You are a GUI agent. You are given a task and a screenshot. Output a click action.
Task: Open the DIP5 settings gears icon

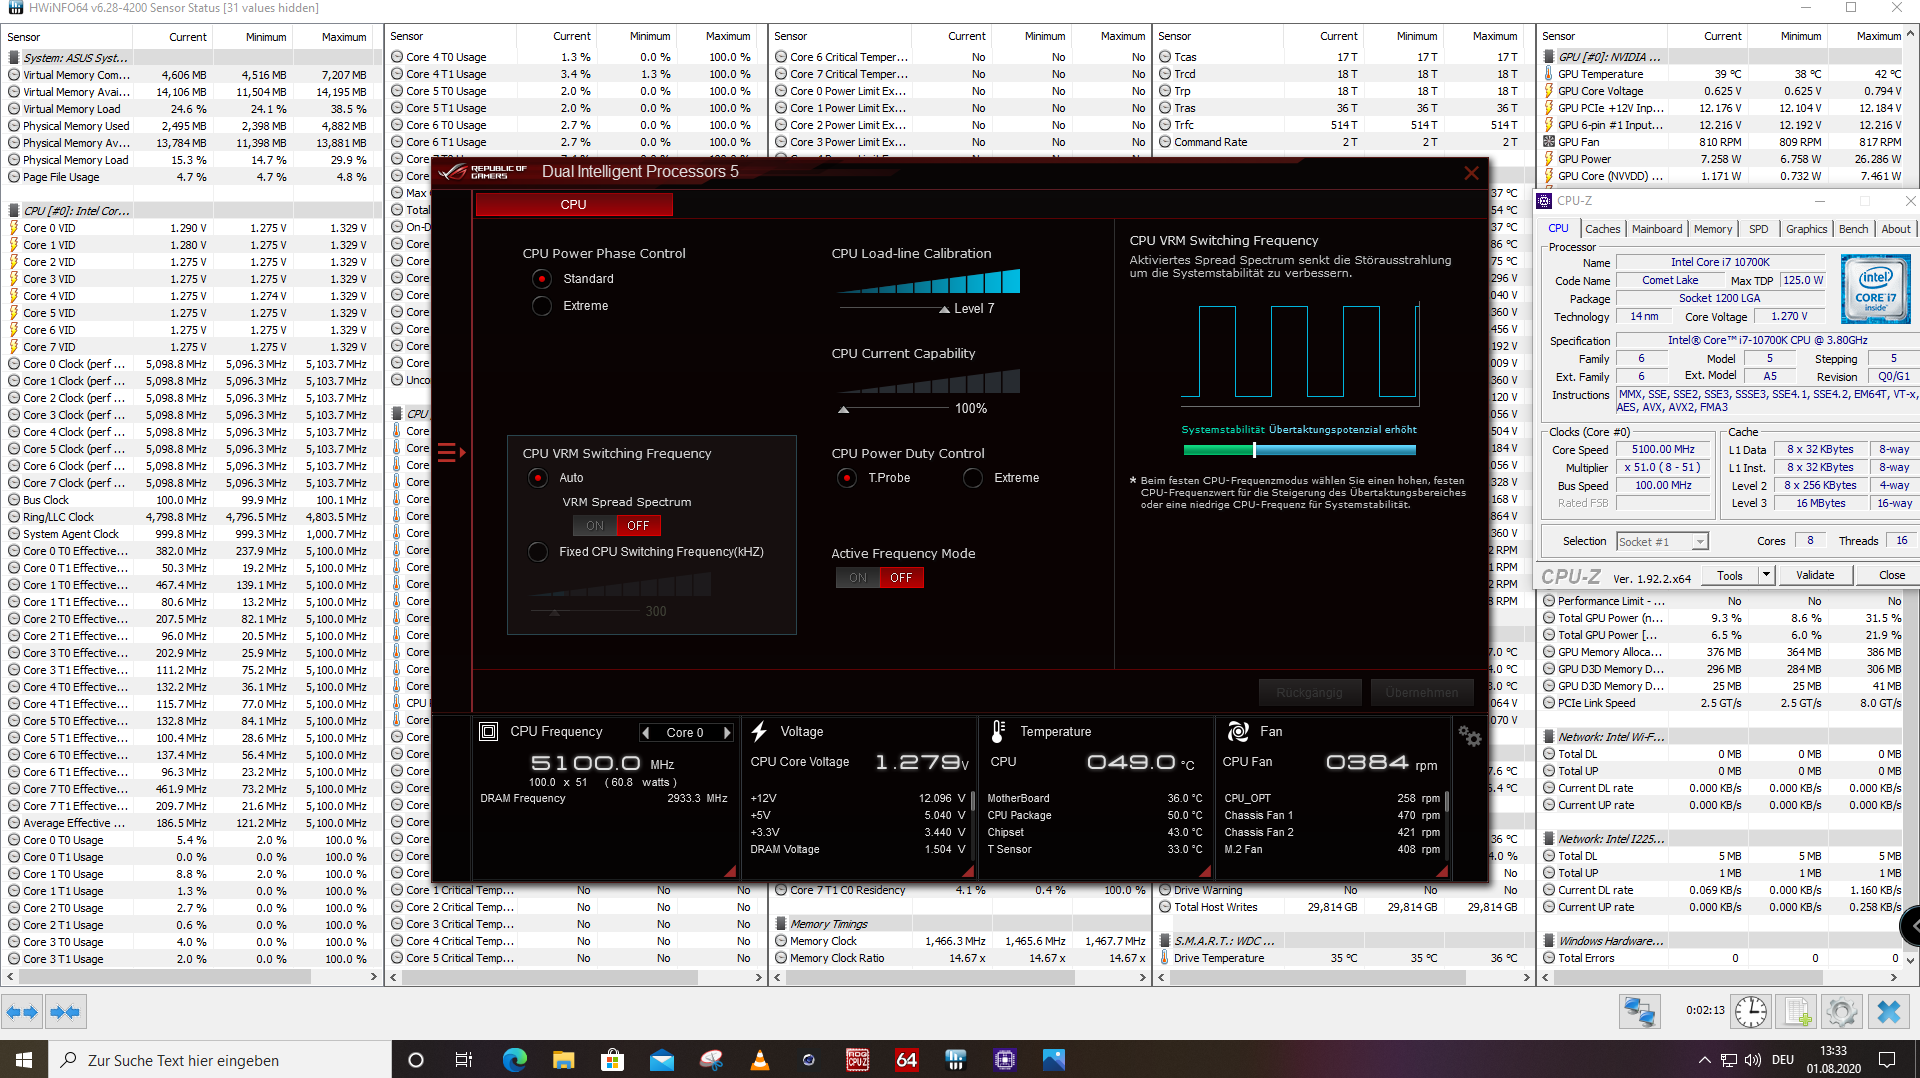click(1469, 736)
